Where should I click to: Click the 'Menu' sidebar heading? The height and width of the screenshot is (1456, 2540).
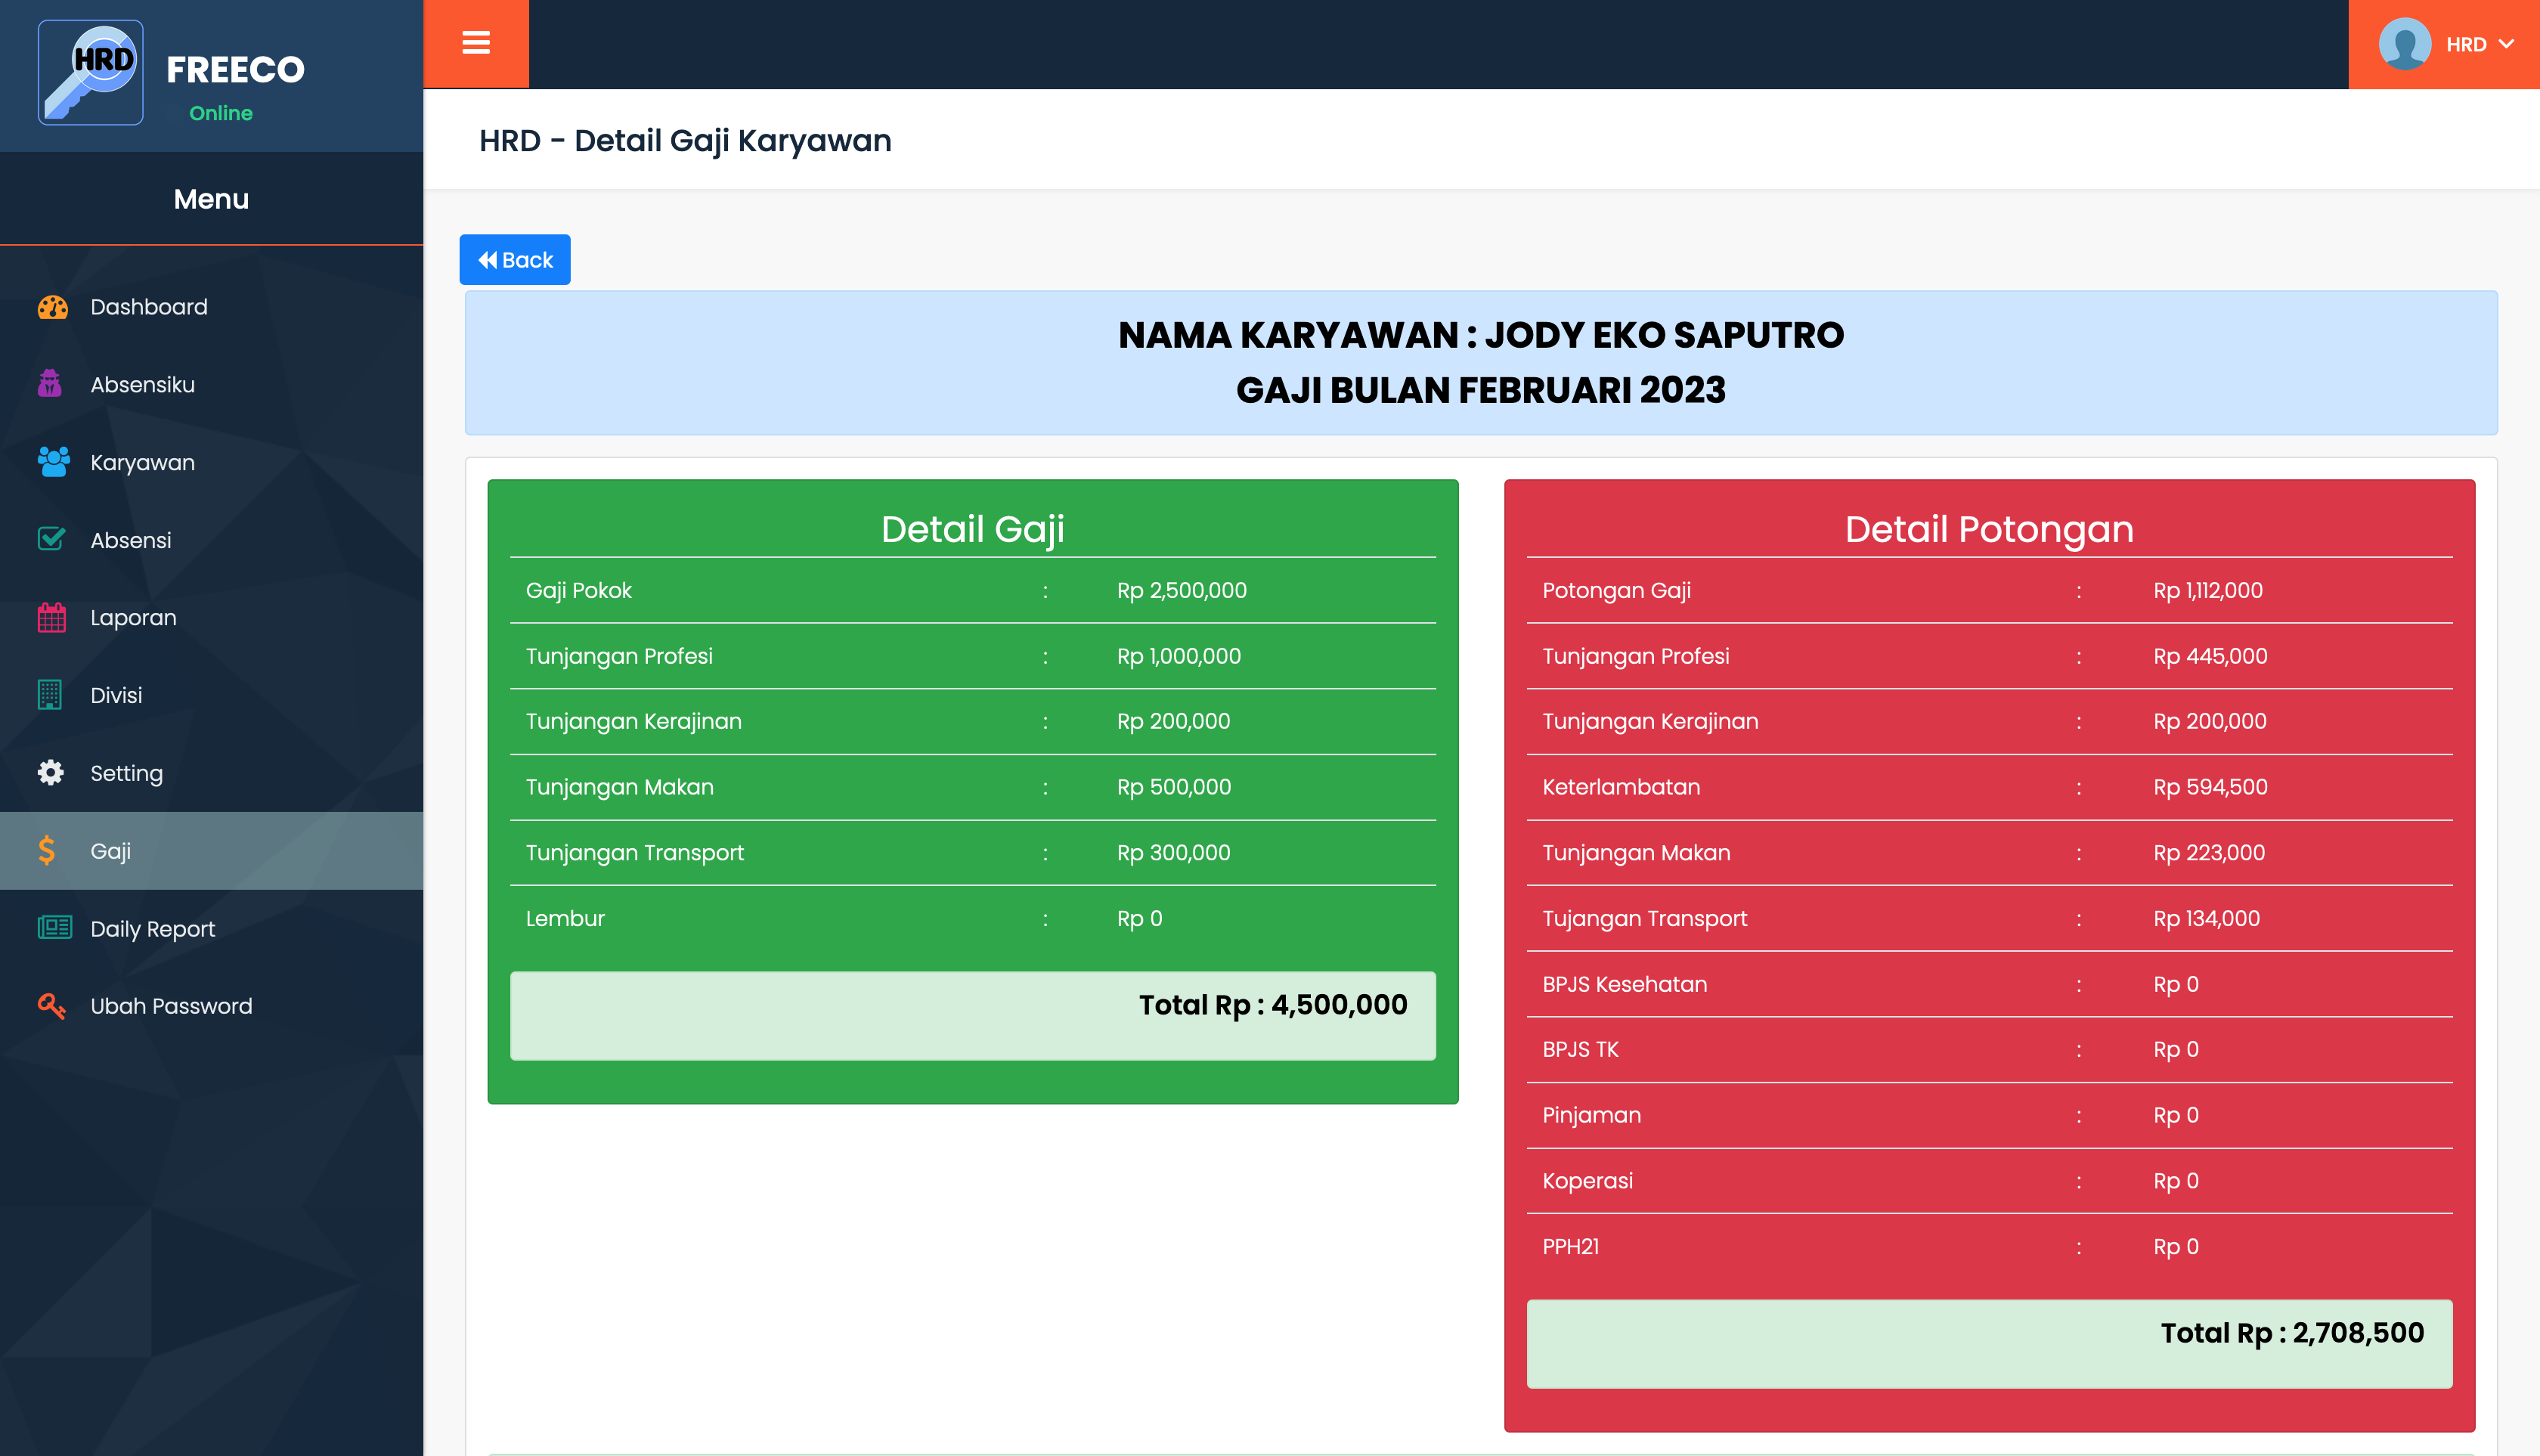coord(211,199)
